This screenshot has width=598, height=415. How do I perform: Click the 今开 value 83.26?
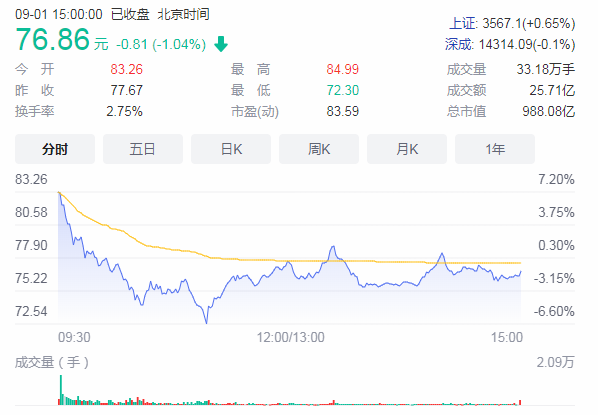tap(127, 69)
